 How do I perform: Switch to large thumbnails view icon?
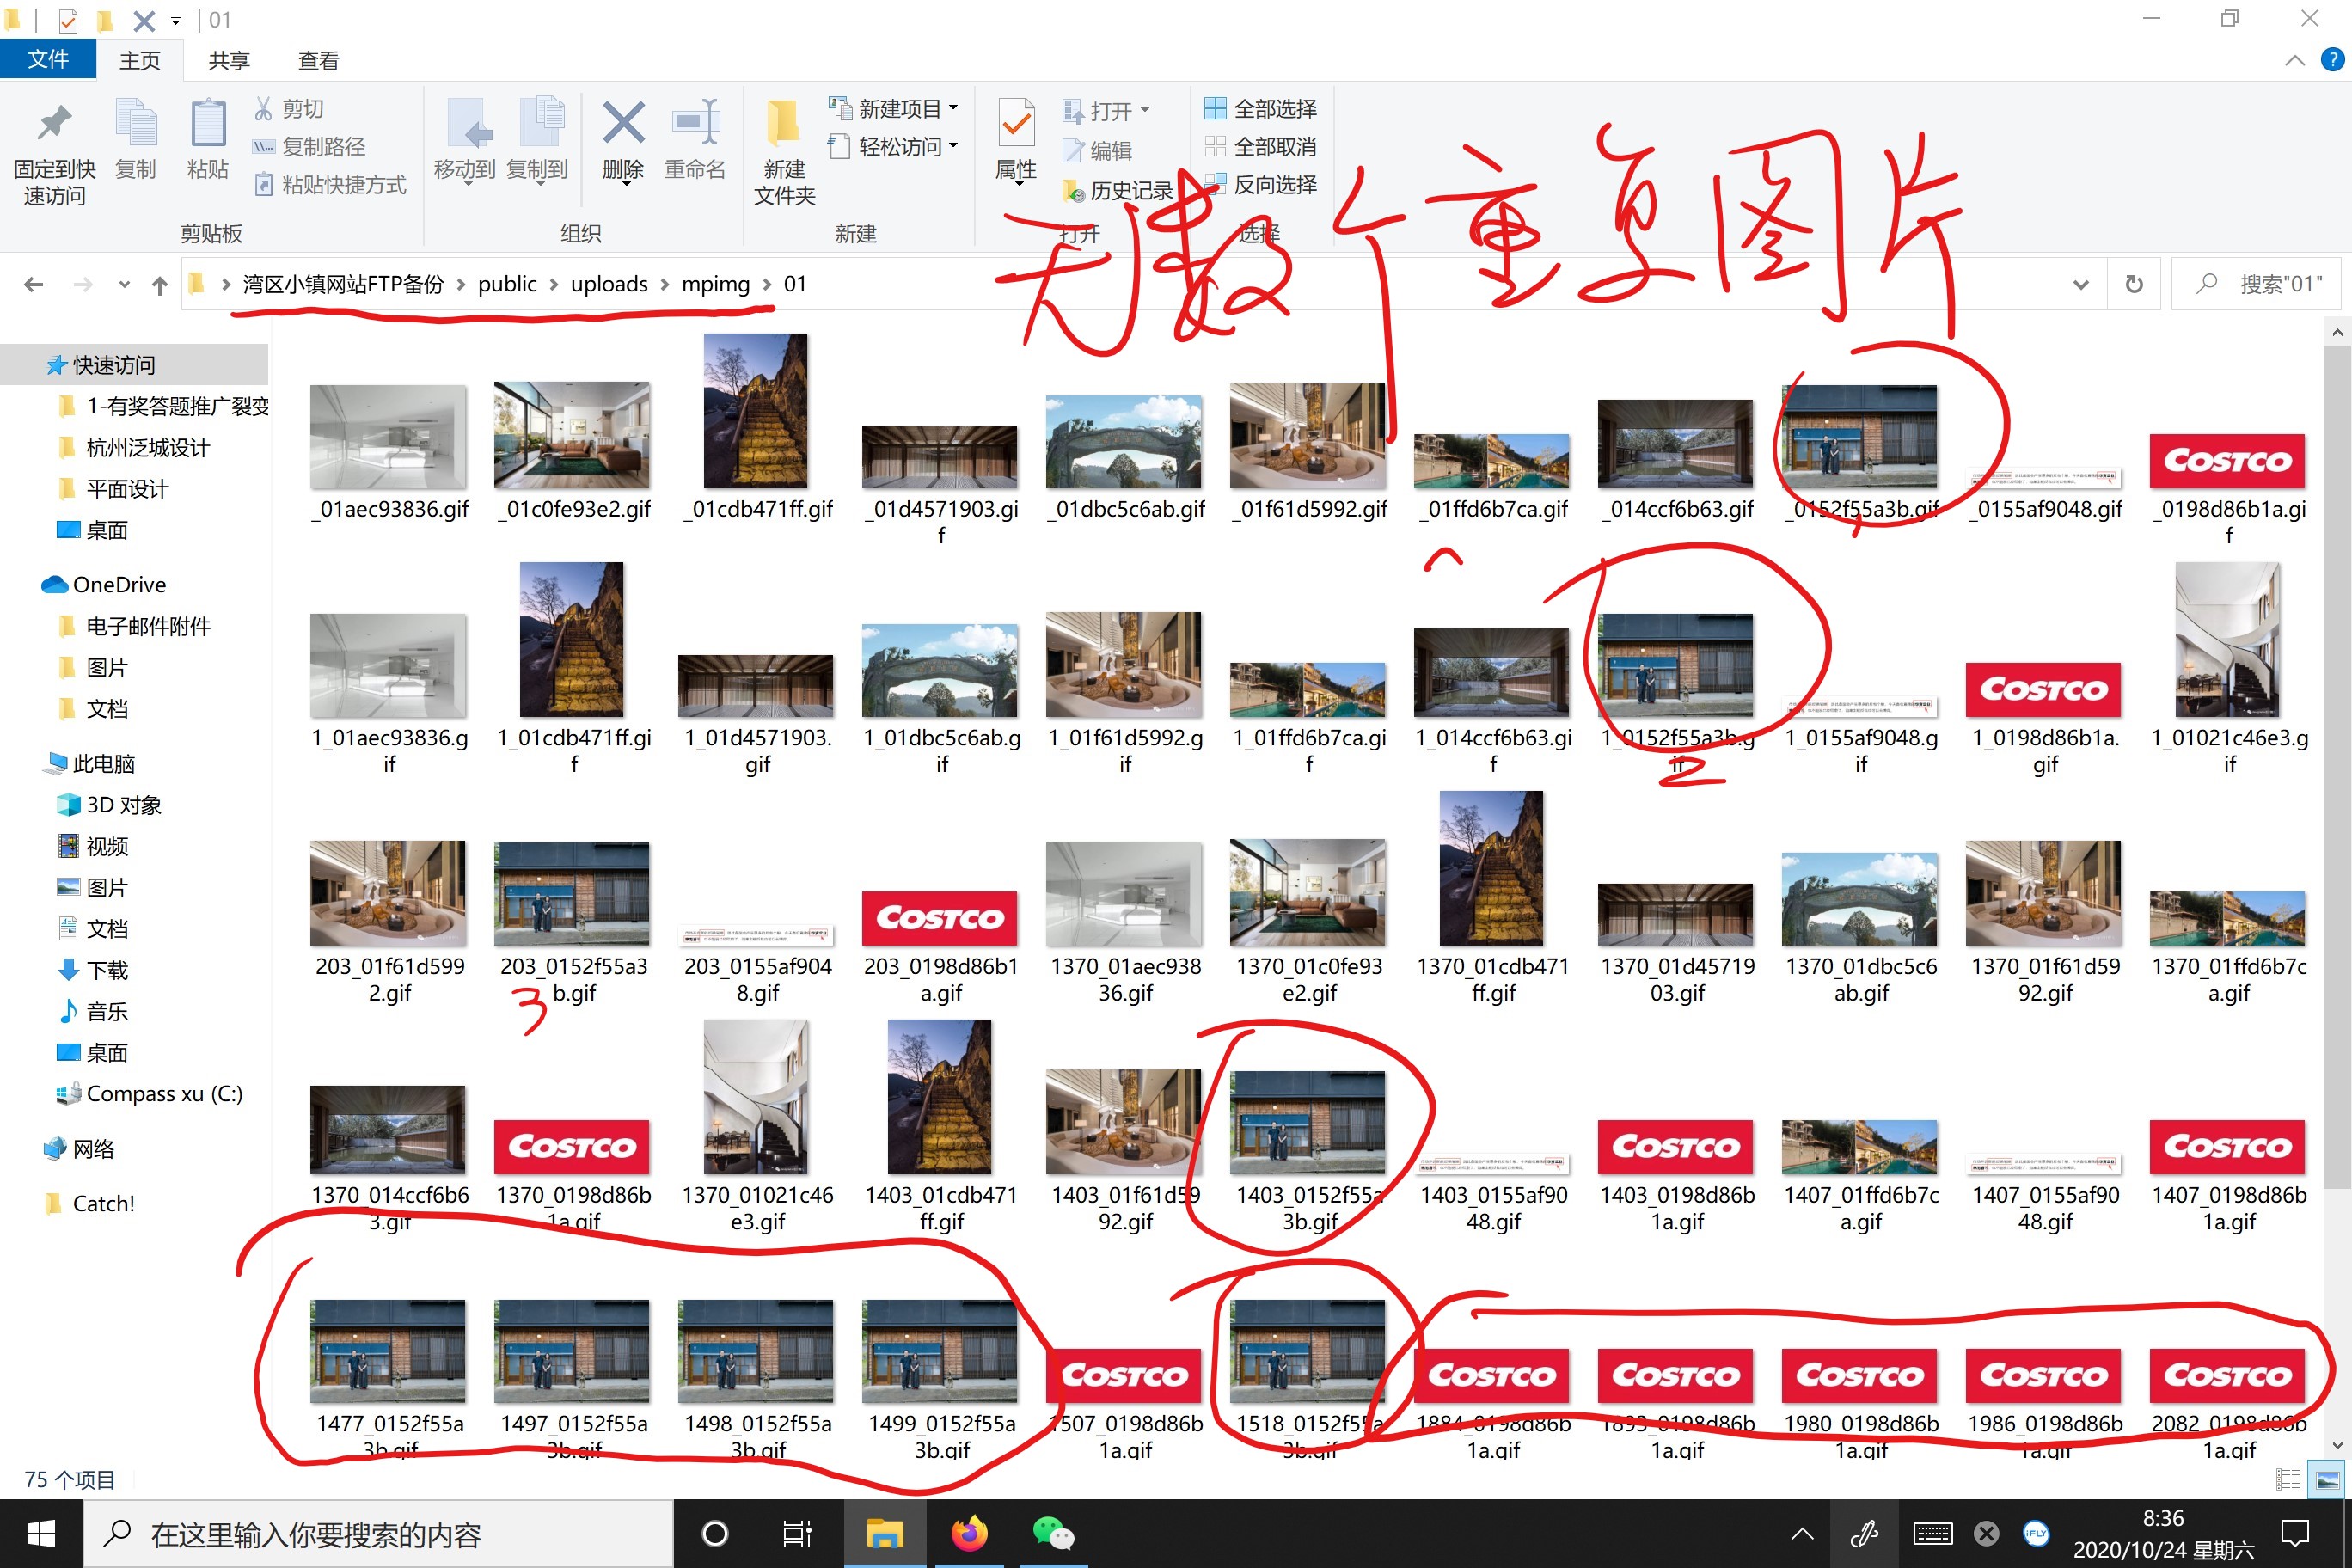(x=2327, y=1479)
